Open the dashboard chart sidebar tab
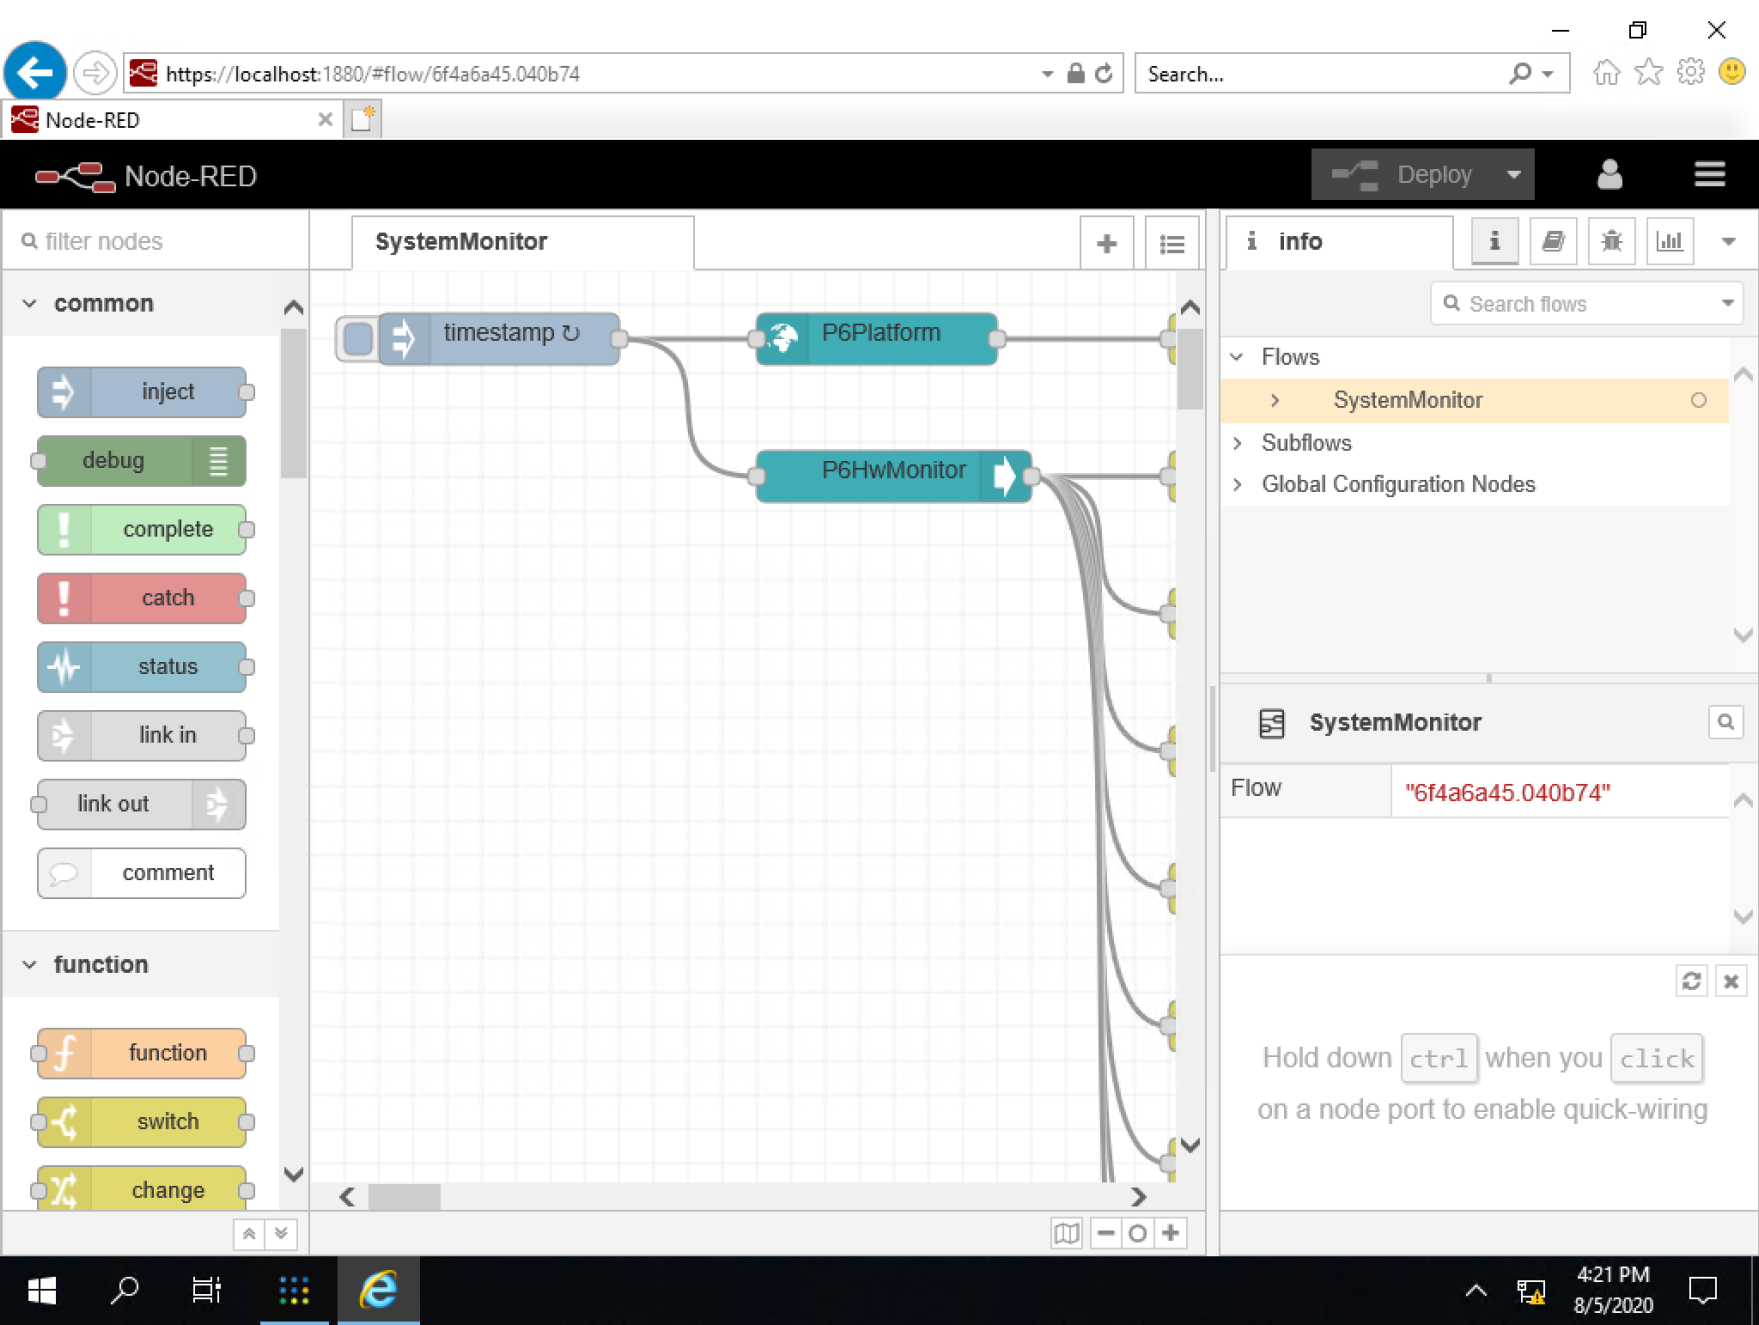 (x=1669, y=241)
